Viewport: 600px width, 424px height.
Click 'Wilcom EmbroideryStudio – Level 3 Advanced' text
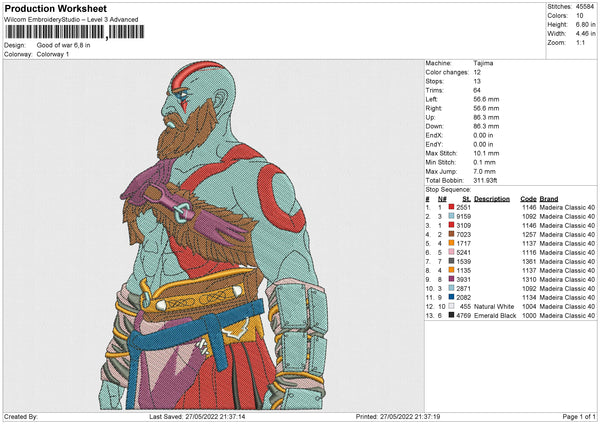click(x=71, y=20)
